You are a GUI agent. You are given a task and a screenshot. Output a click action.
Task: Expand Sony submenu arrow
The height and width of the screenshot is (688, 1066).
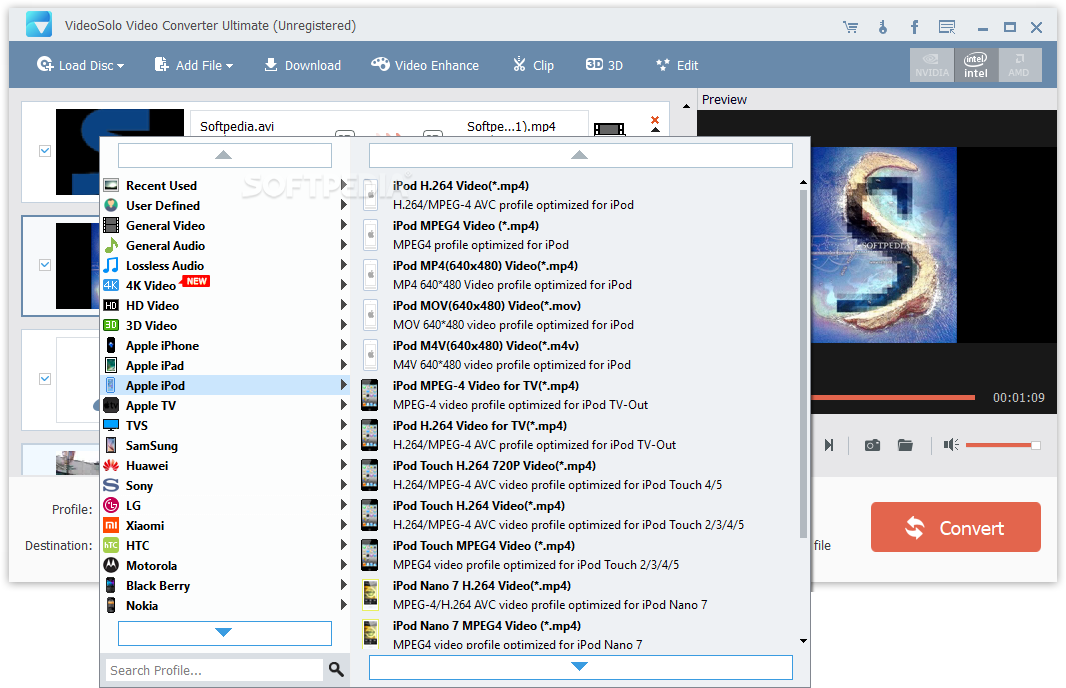(x=343, y=485)
